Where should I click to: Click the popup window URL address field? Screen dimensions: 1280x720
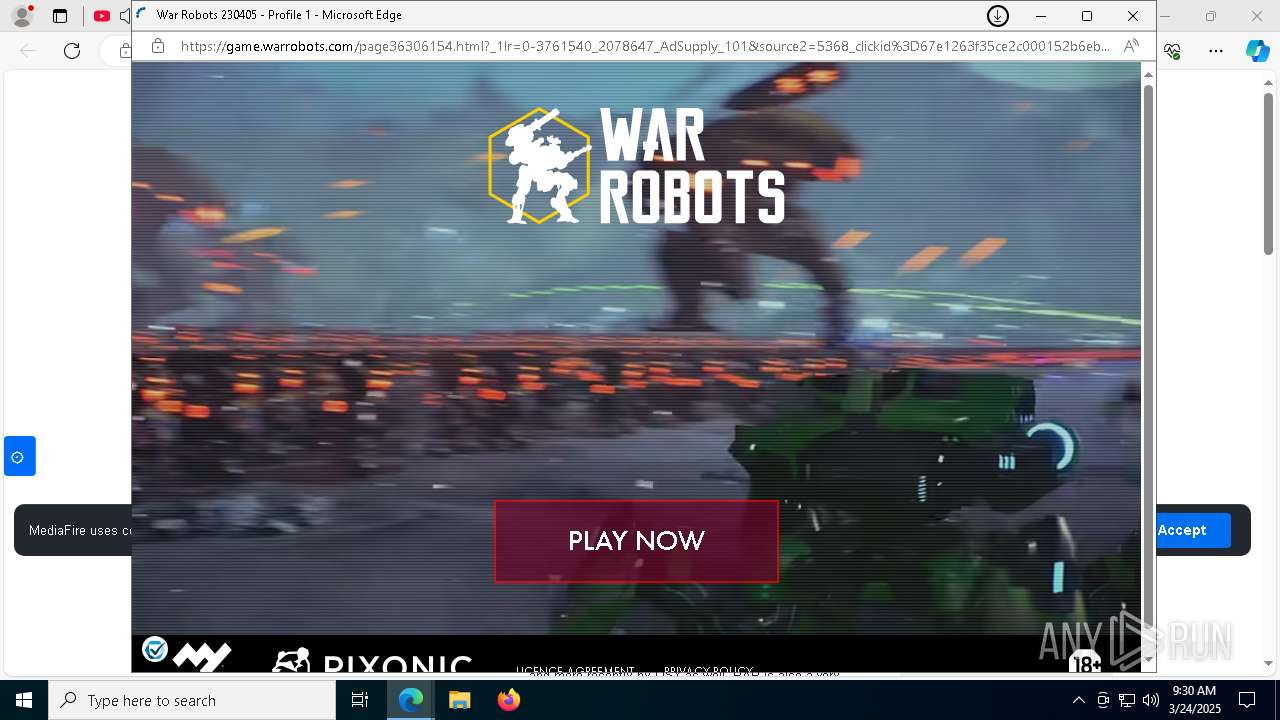click(645, 46)
